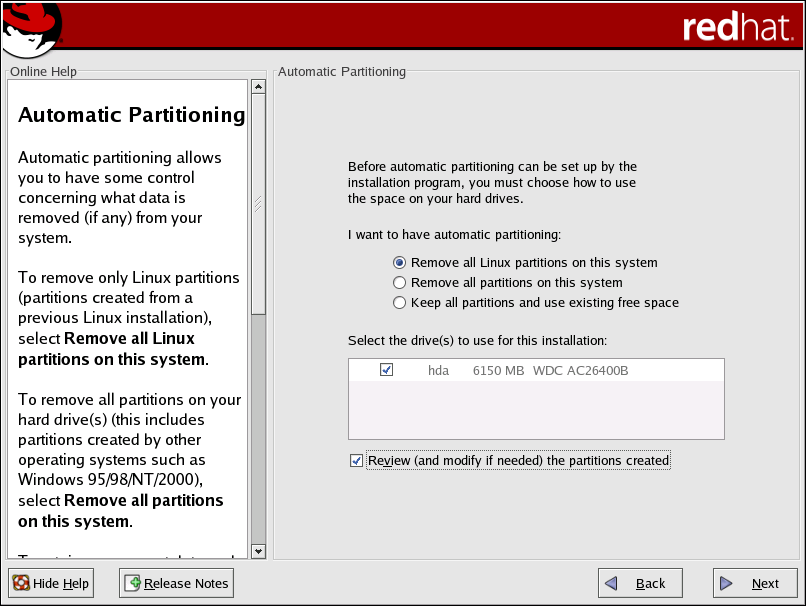
Task: Click the right arrow icon on Next
Action: pyautogui.click(x=728, y=583)
